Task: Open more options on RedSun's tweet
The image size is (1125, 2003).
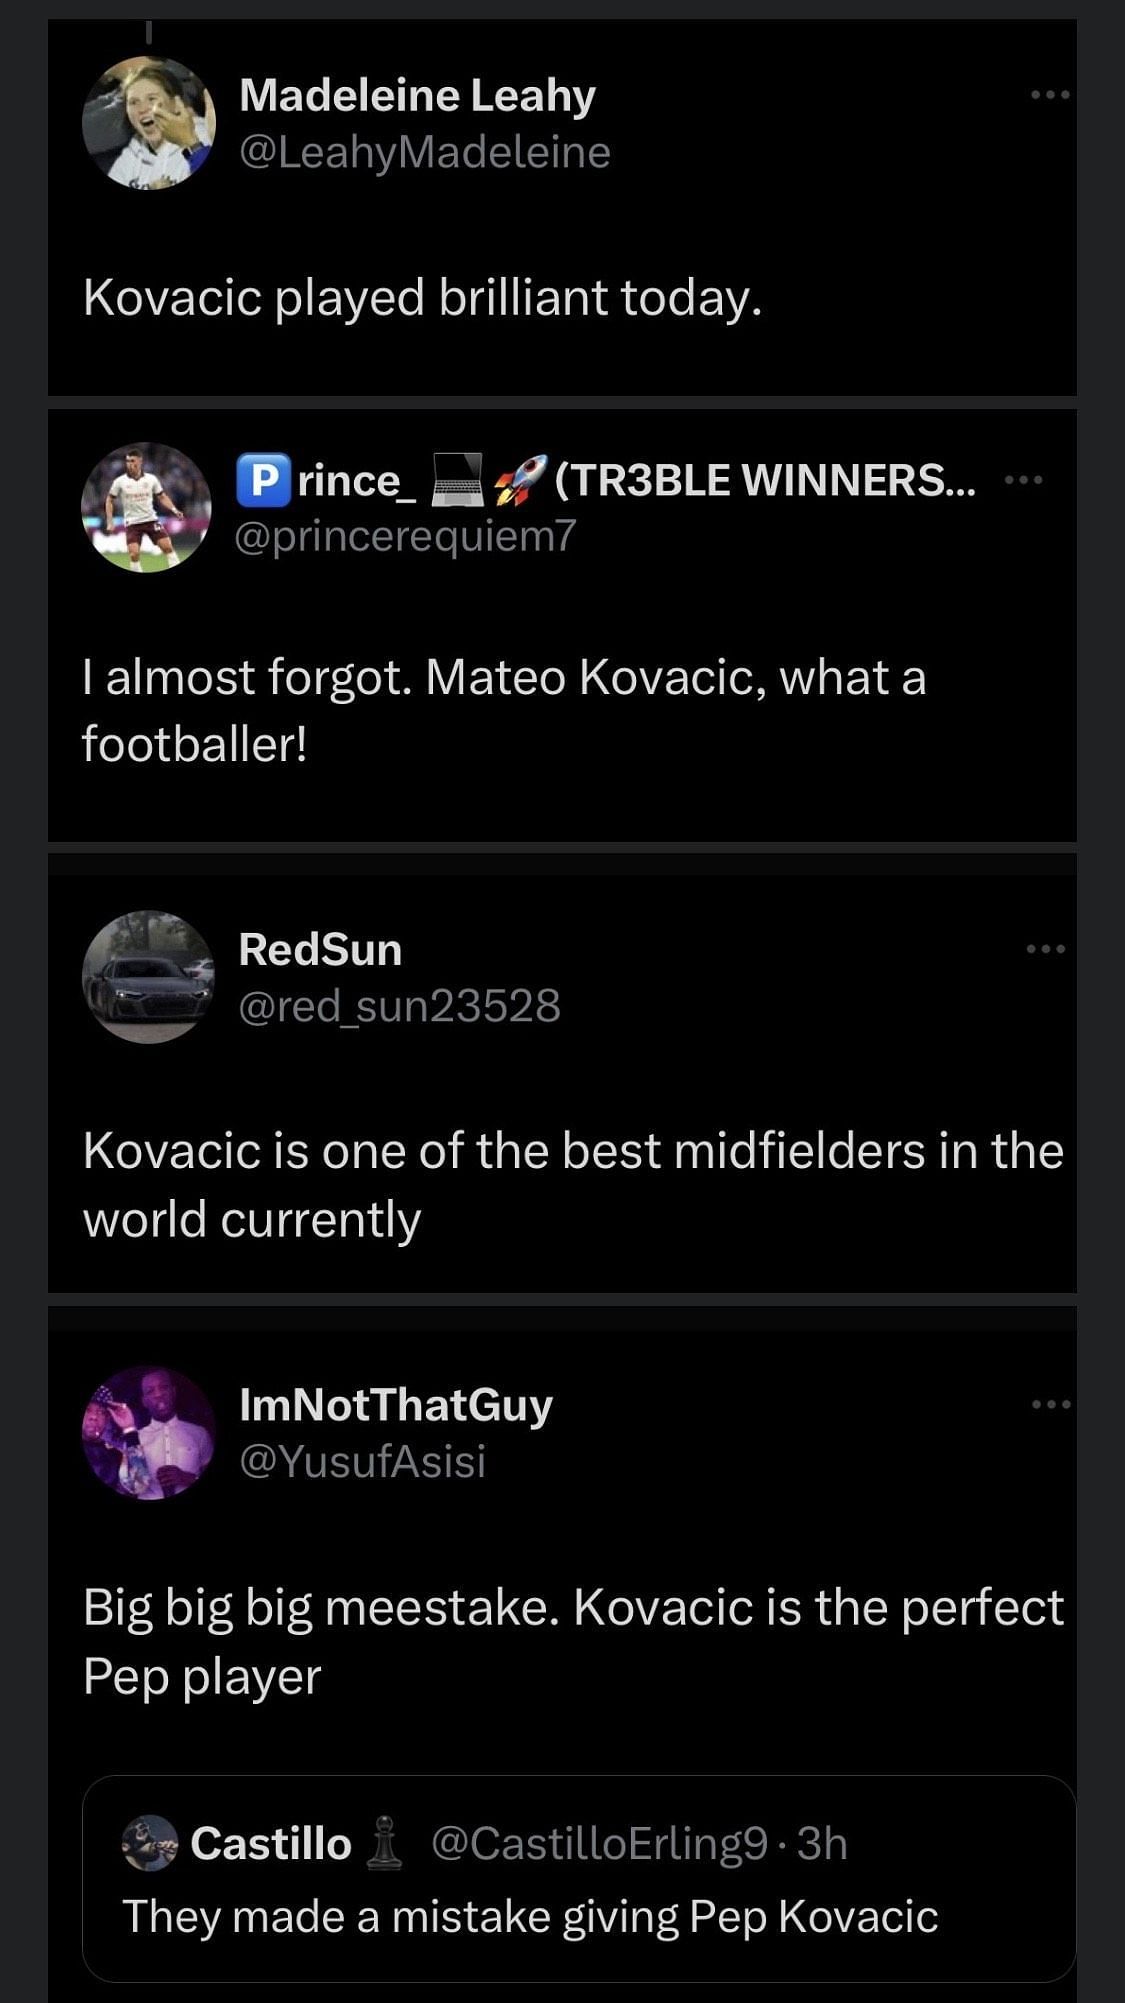Action: click(x=1046, y=948)
